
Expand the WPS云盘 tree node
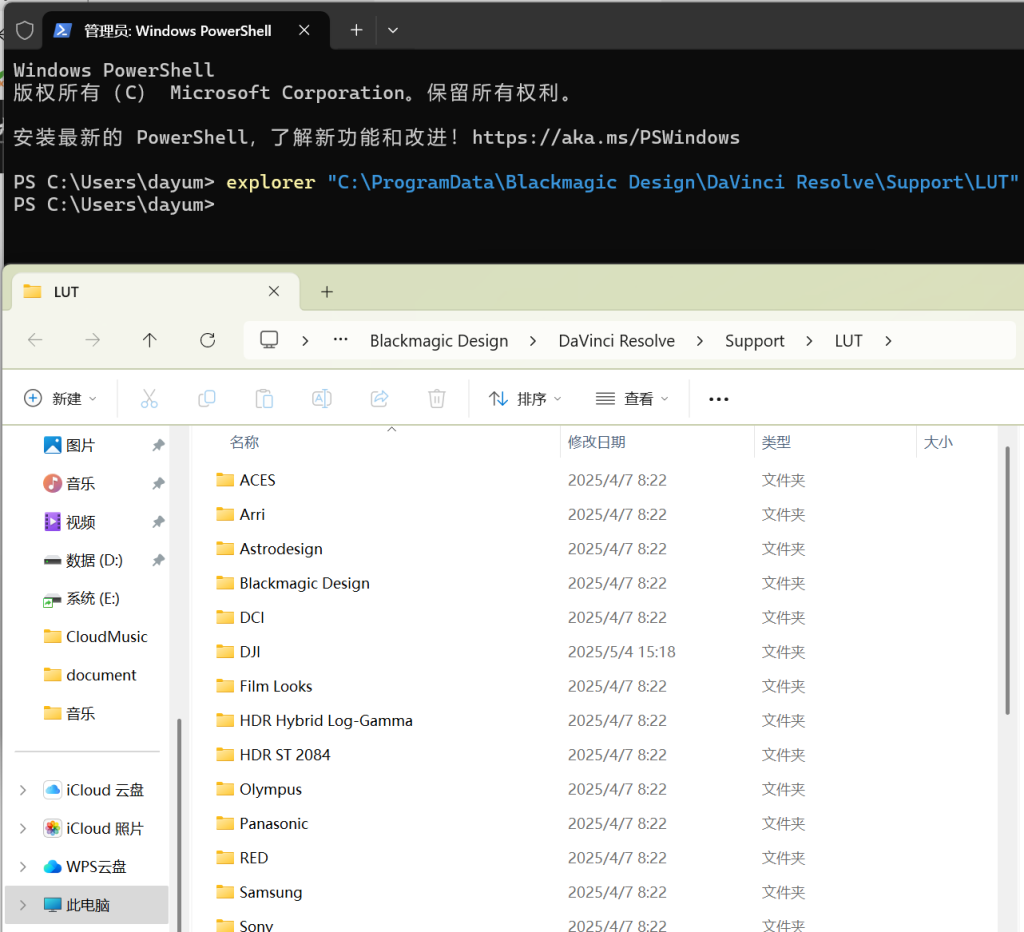pyautogui.click(x=23, y=867)
